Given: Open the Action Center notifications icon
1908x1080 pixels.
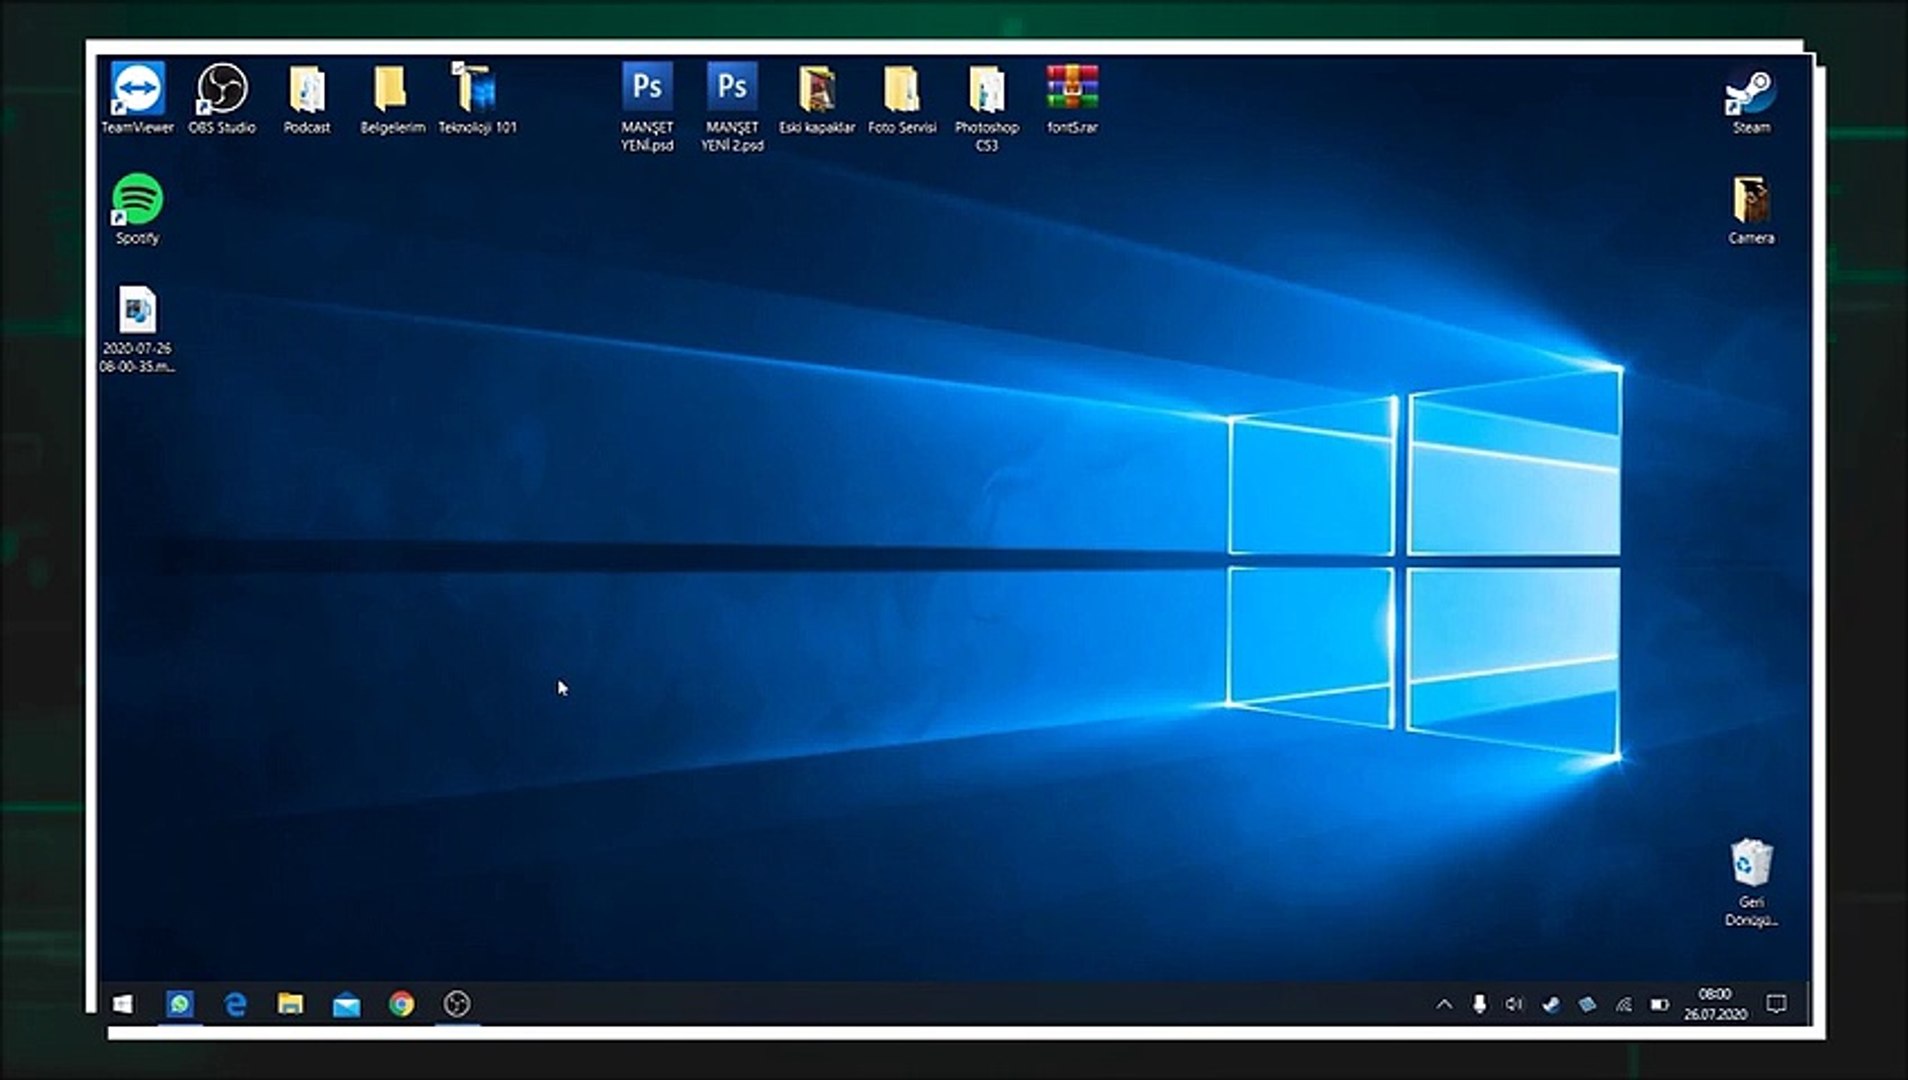Looking at the screenshot, I should 1776,1004.
